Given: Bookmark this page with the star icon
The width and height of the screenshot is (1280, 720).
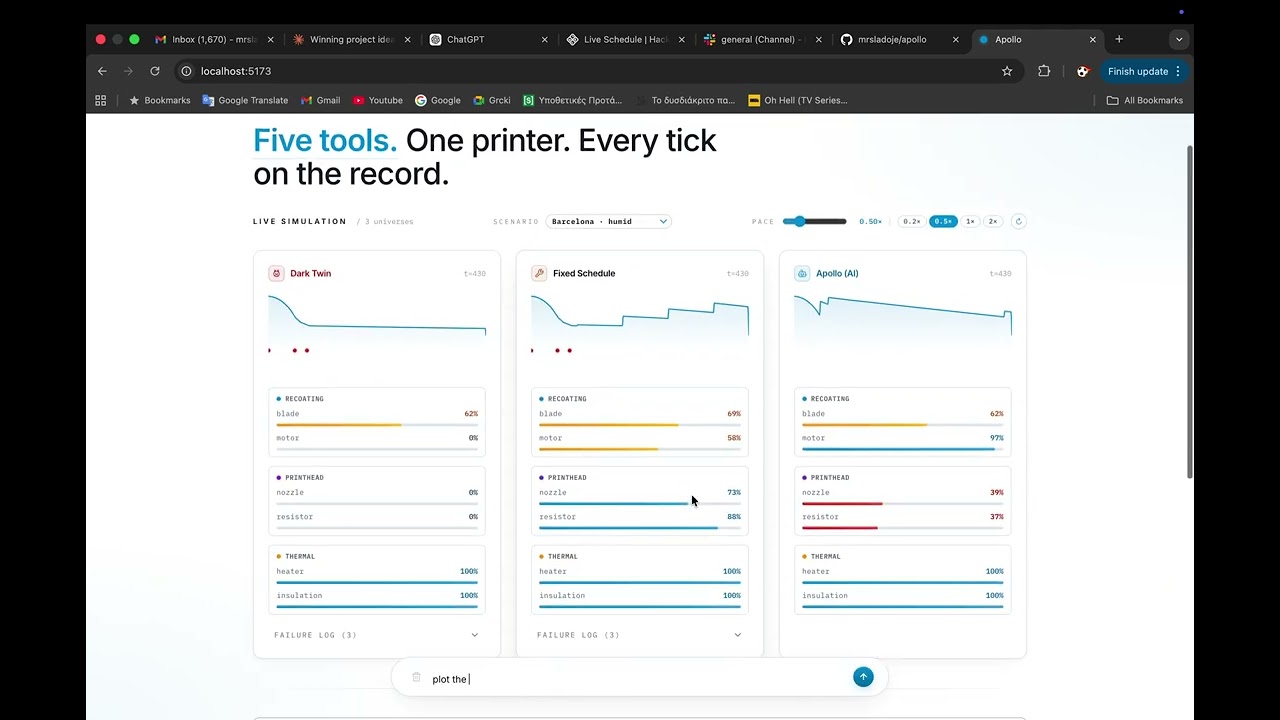Looking at the screenshot, I should click(1007, 71).
